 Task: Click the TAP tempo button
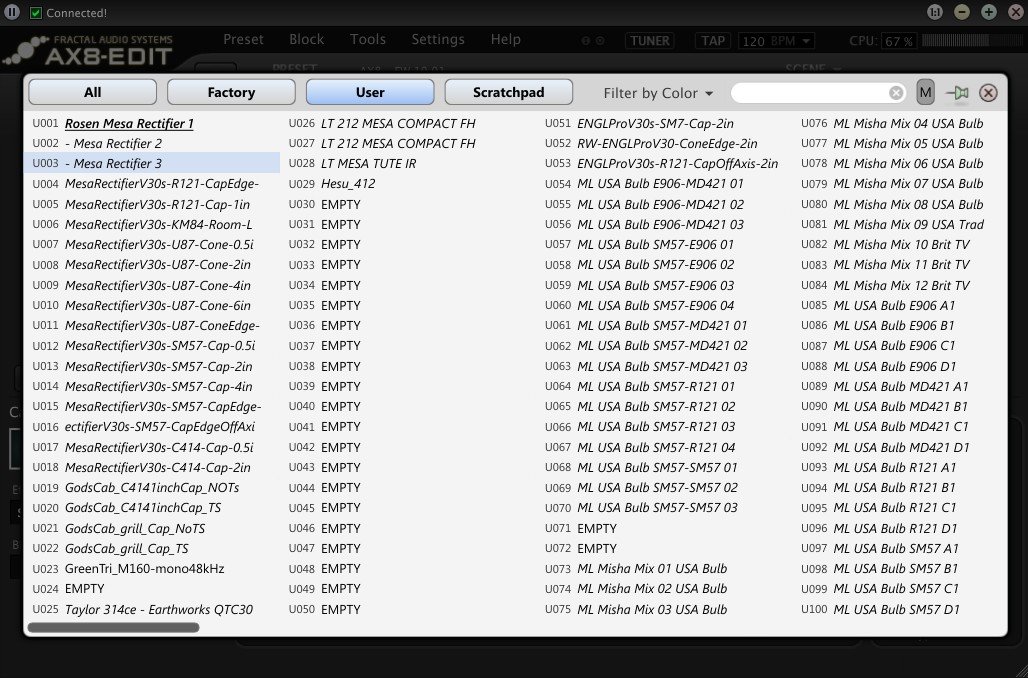pyautogui.click(x=713, y=41)
